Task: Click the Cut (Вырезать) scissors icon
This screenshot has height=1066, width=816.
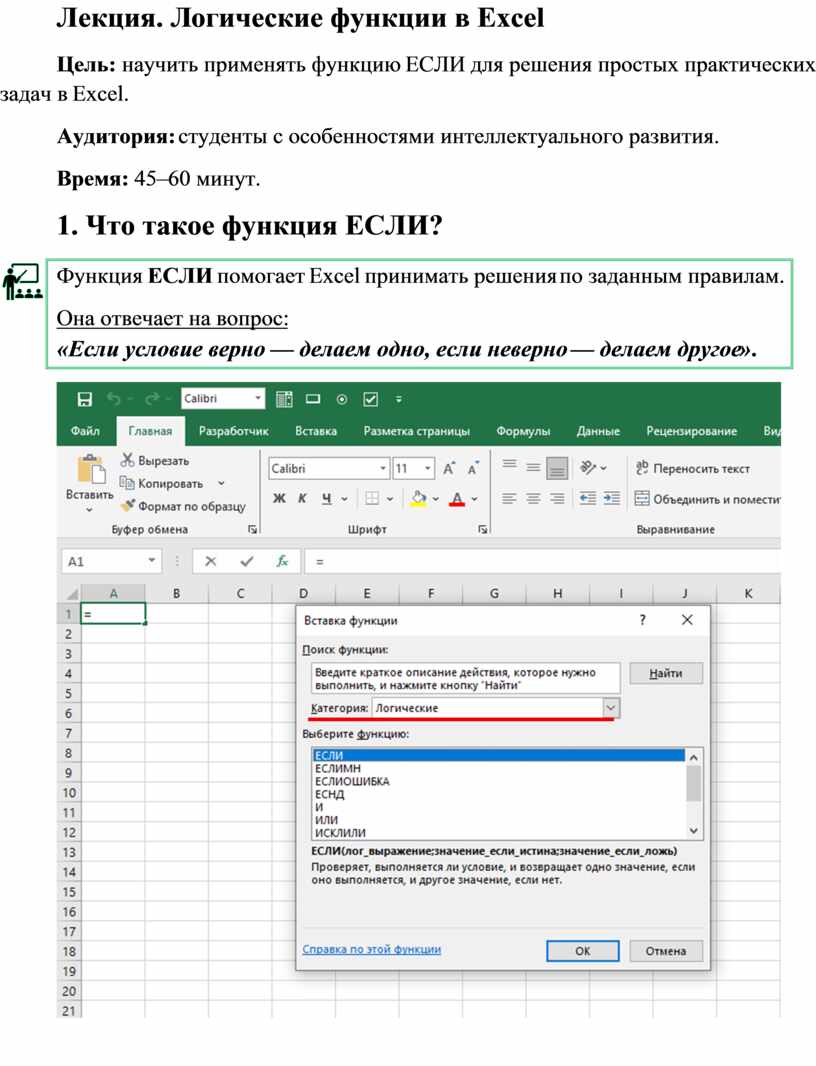Action: 128,460
